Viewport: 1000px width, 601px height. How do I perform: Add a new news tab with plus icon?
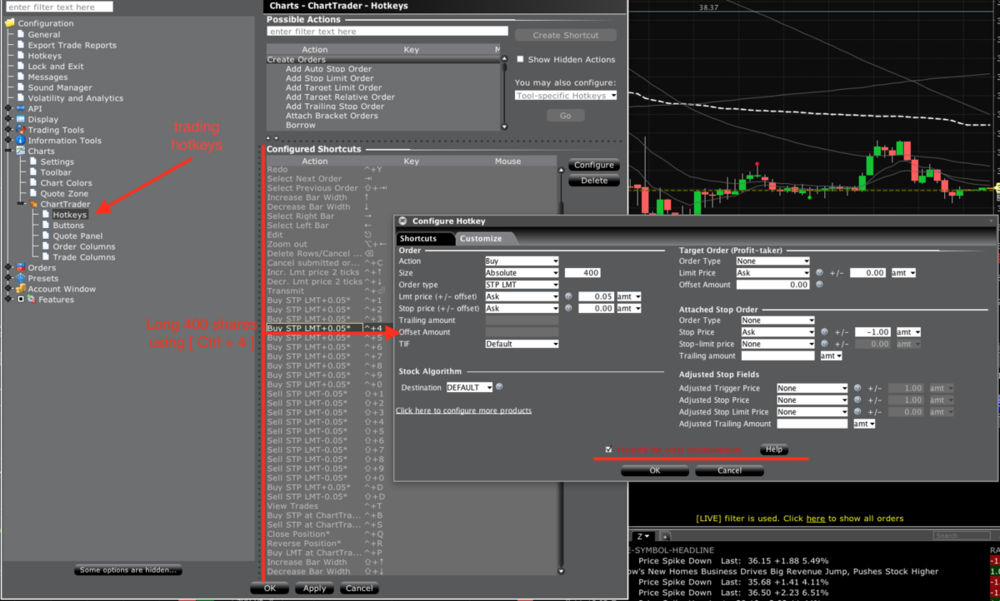[x=665, y=537]
